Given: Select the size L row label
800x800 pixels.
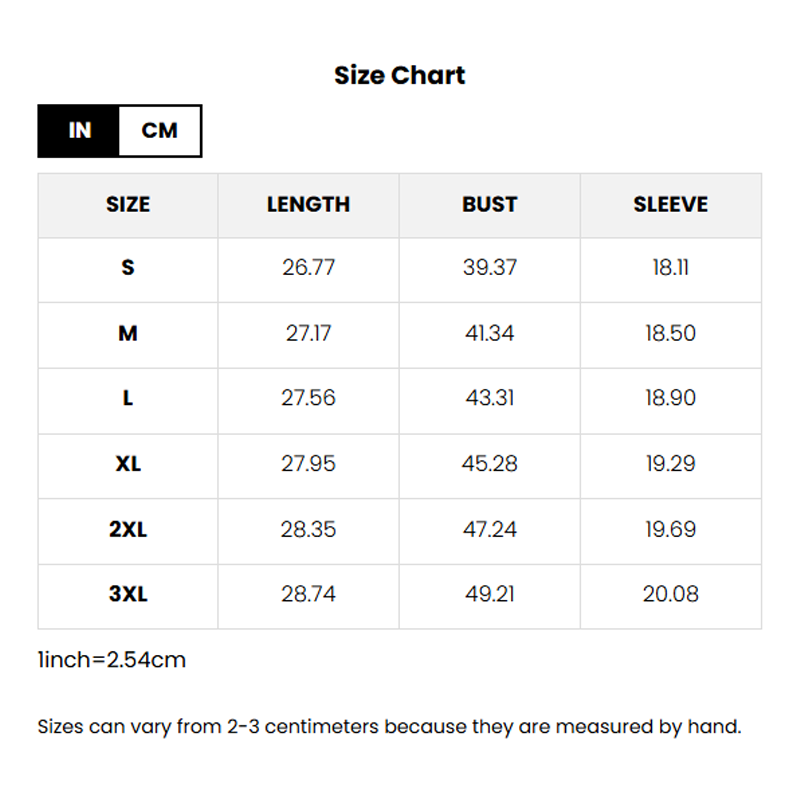Looking at the screenshot, I should 128,398.
